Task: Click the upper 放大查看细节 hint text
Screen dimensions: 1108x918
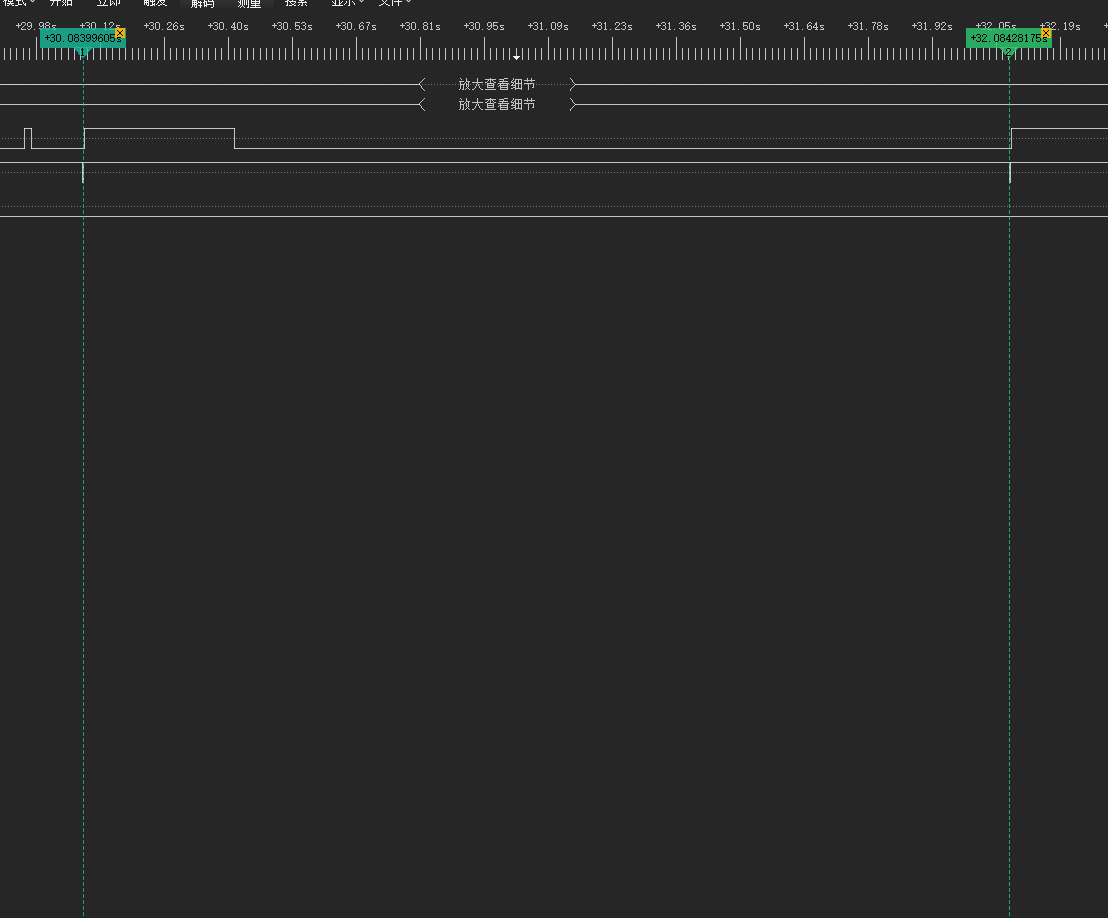Action: tap(497, 84)
